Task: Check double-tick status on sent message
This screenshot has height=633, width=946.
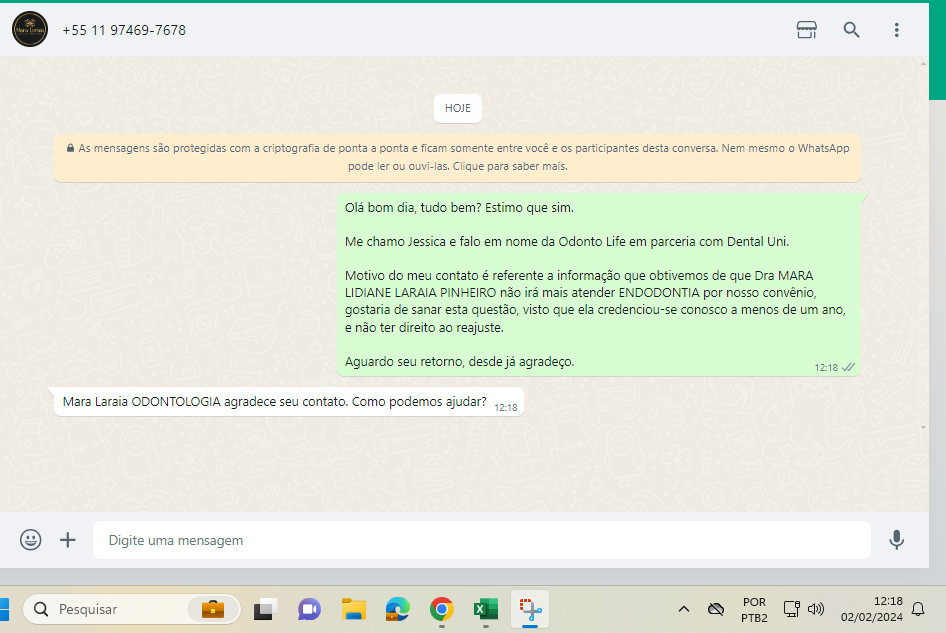Action: [x=848, y=367]
